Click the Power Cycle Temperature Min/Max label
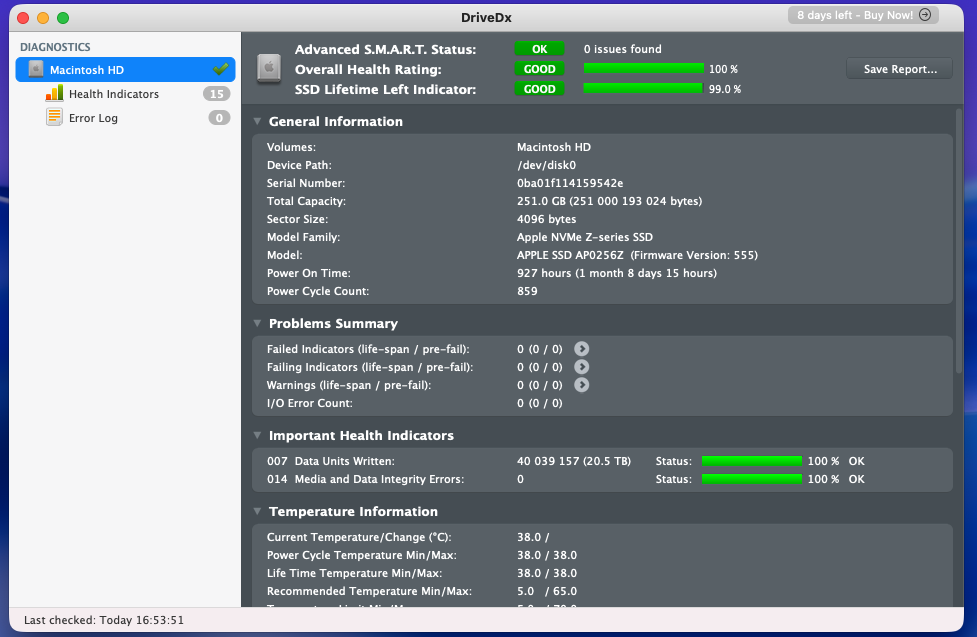This screenshot has width=977, height=637. click(361, 555)
